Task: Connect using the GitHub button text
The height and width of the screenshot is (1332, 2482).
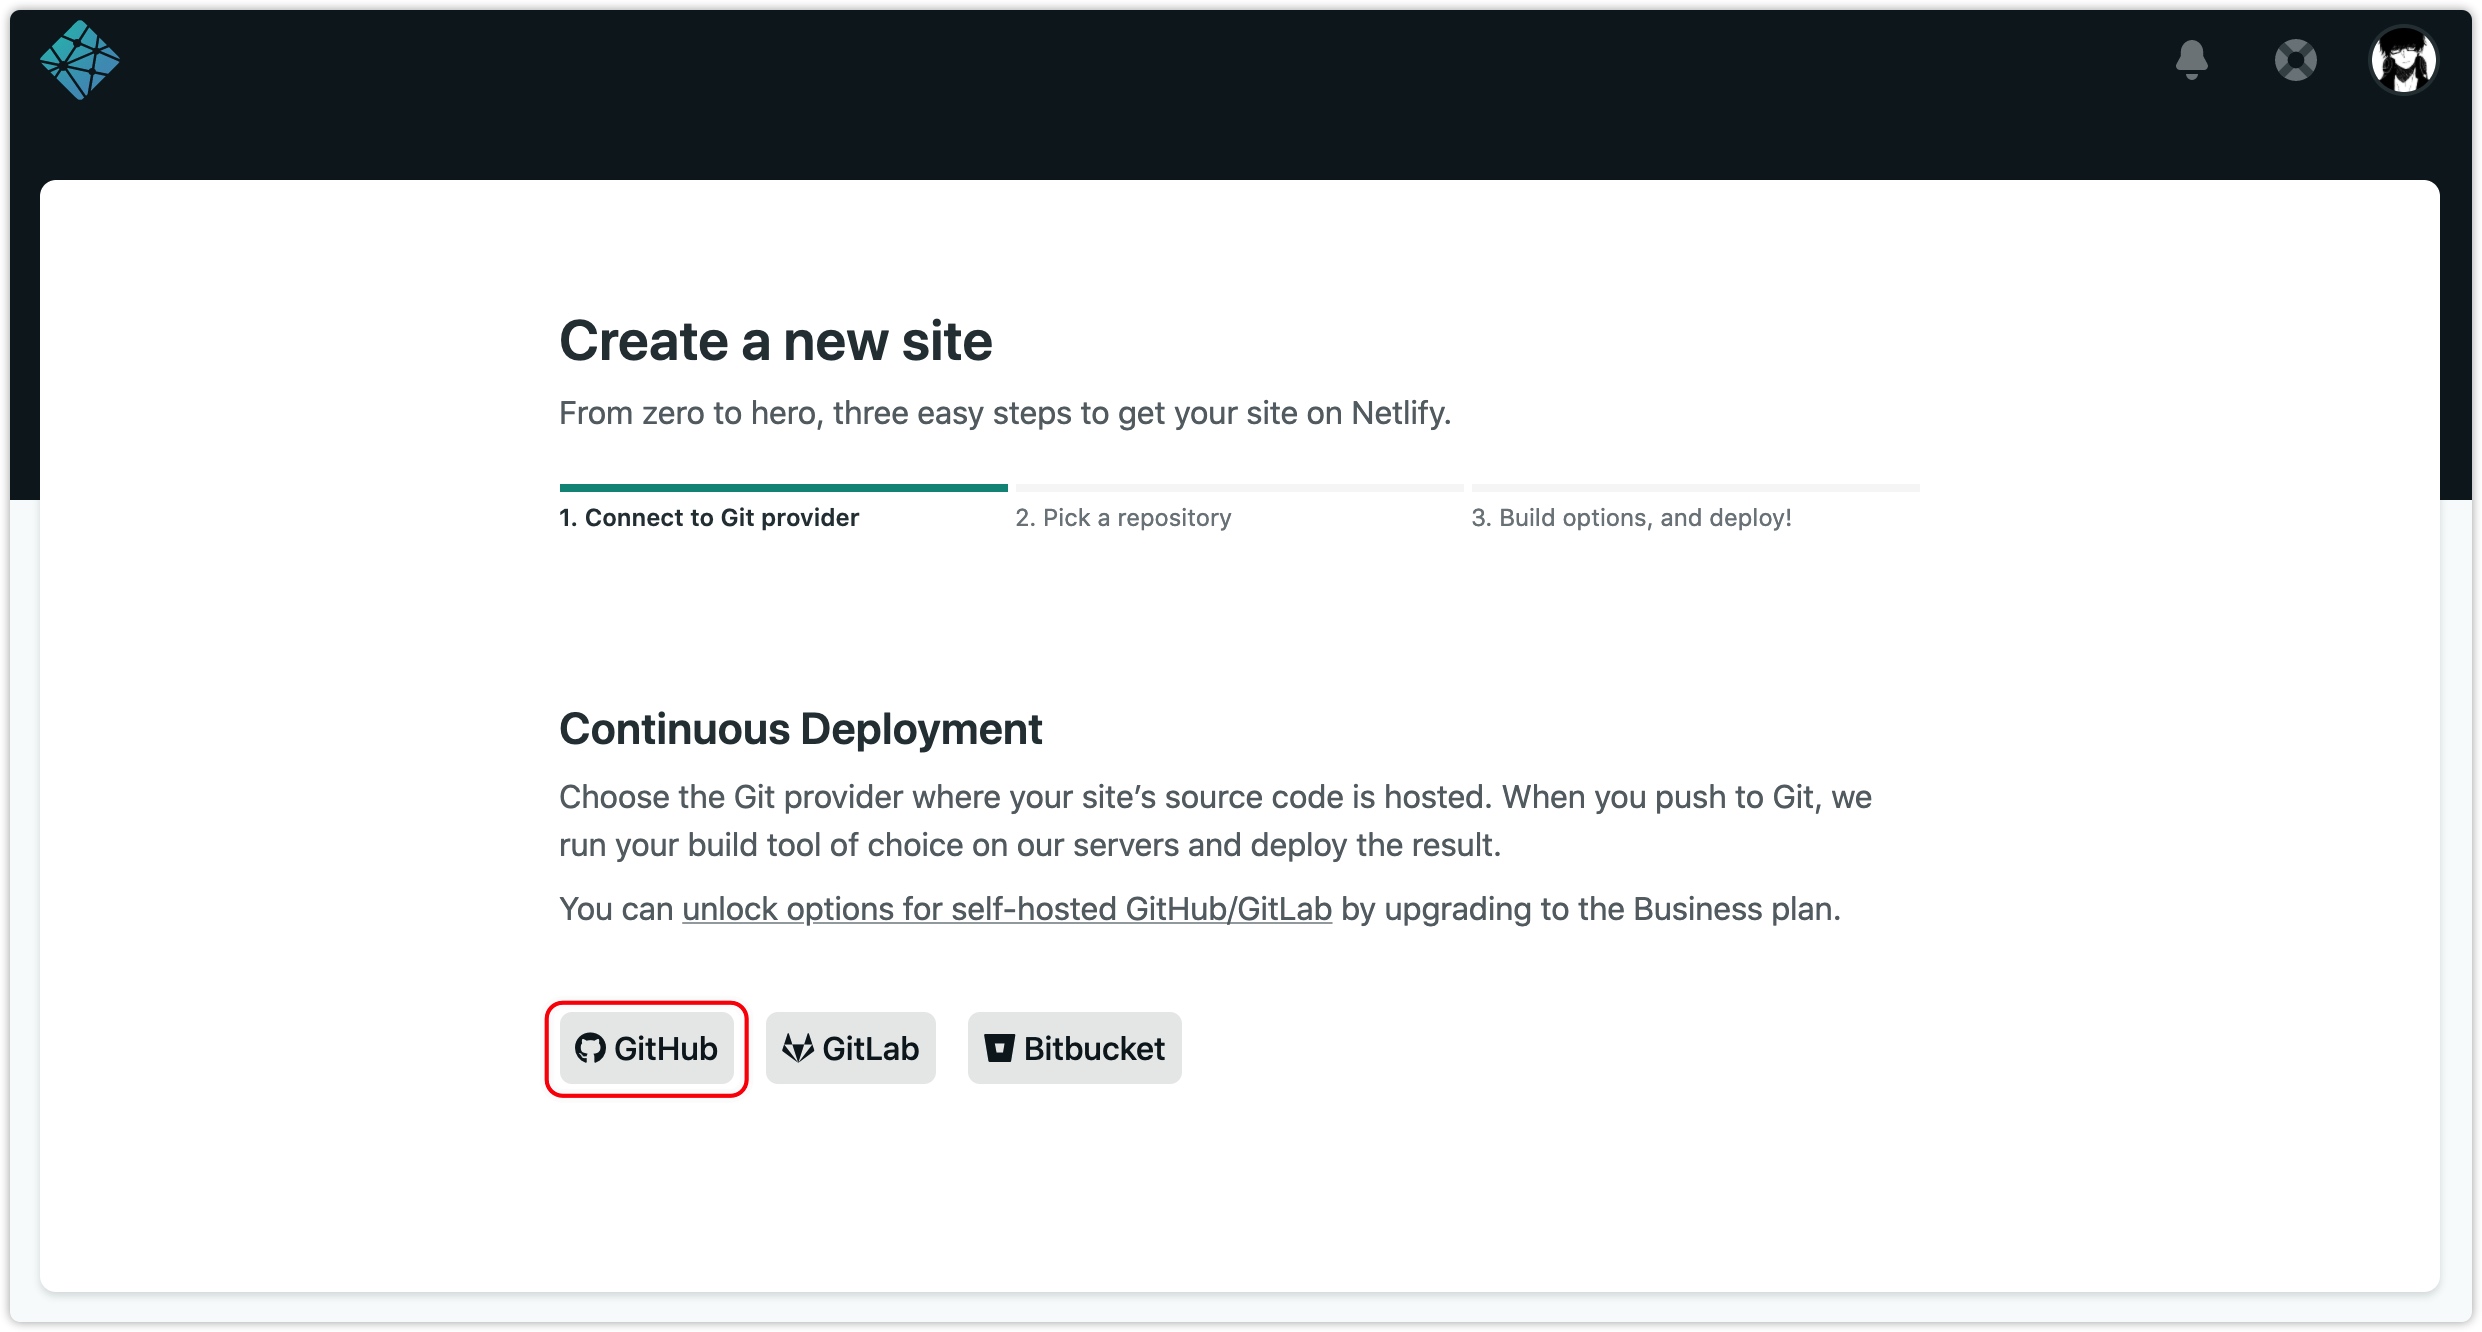Action: click(666, 1048)
